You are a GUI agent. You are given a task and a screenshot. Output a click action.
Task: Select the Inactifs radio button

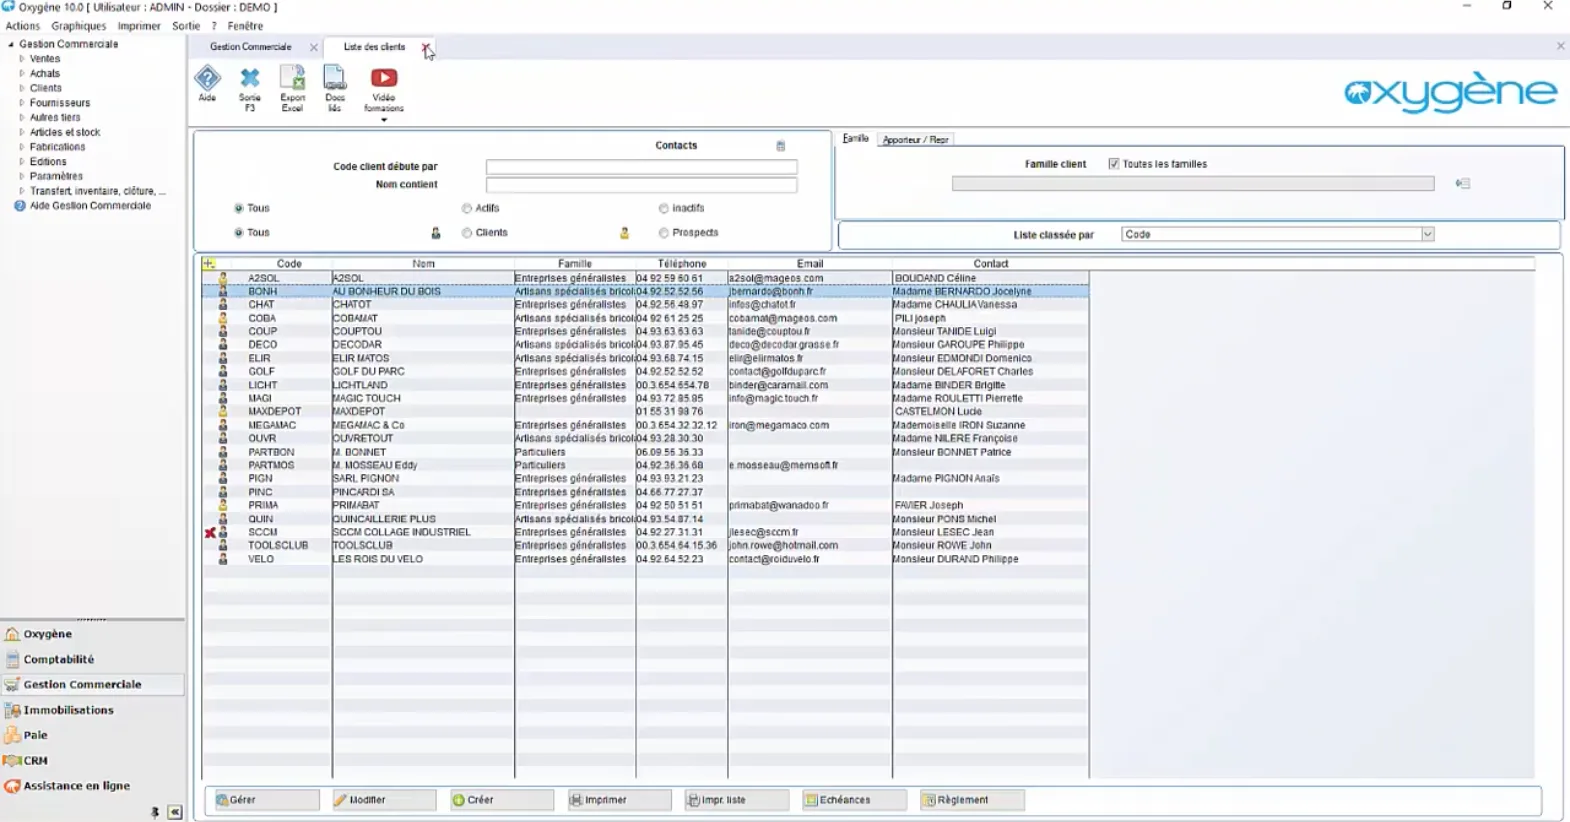[x=664, y=208]
